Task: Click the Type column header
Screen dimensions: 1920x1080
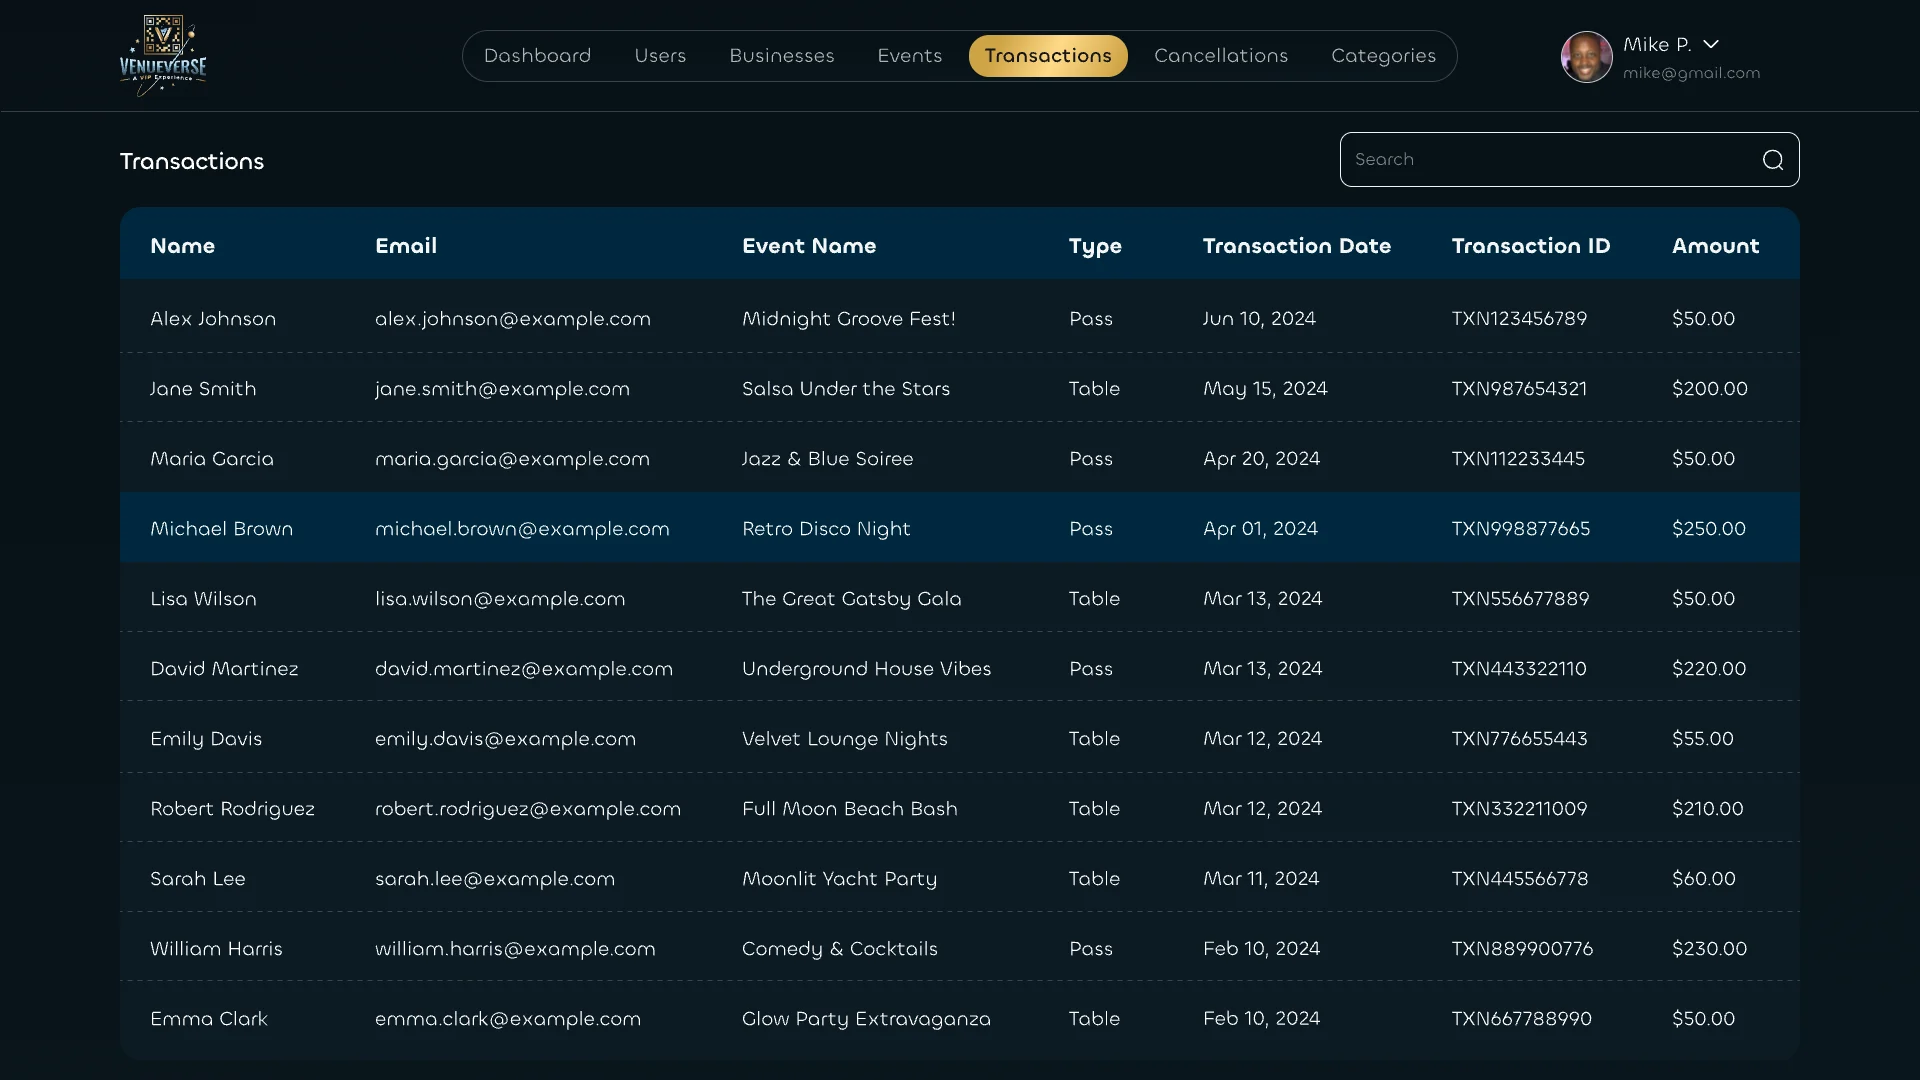Action: [1095, 247]
